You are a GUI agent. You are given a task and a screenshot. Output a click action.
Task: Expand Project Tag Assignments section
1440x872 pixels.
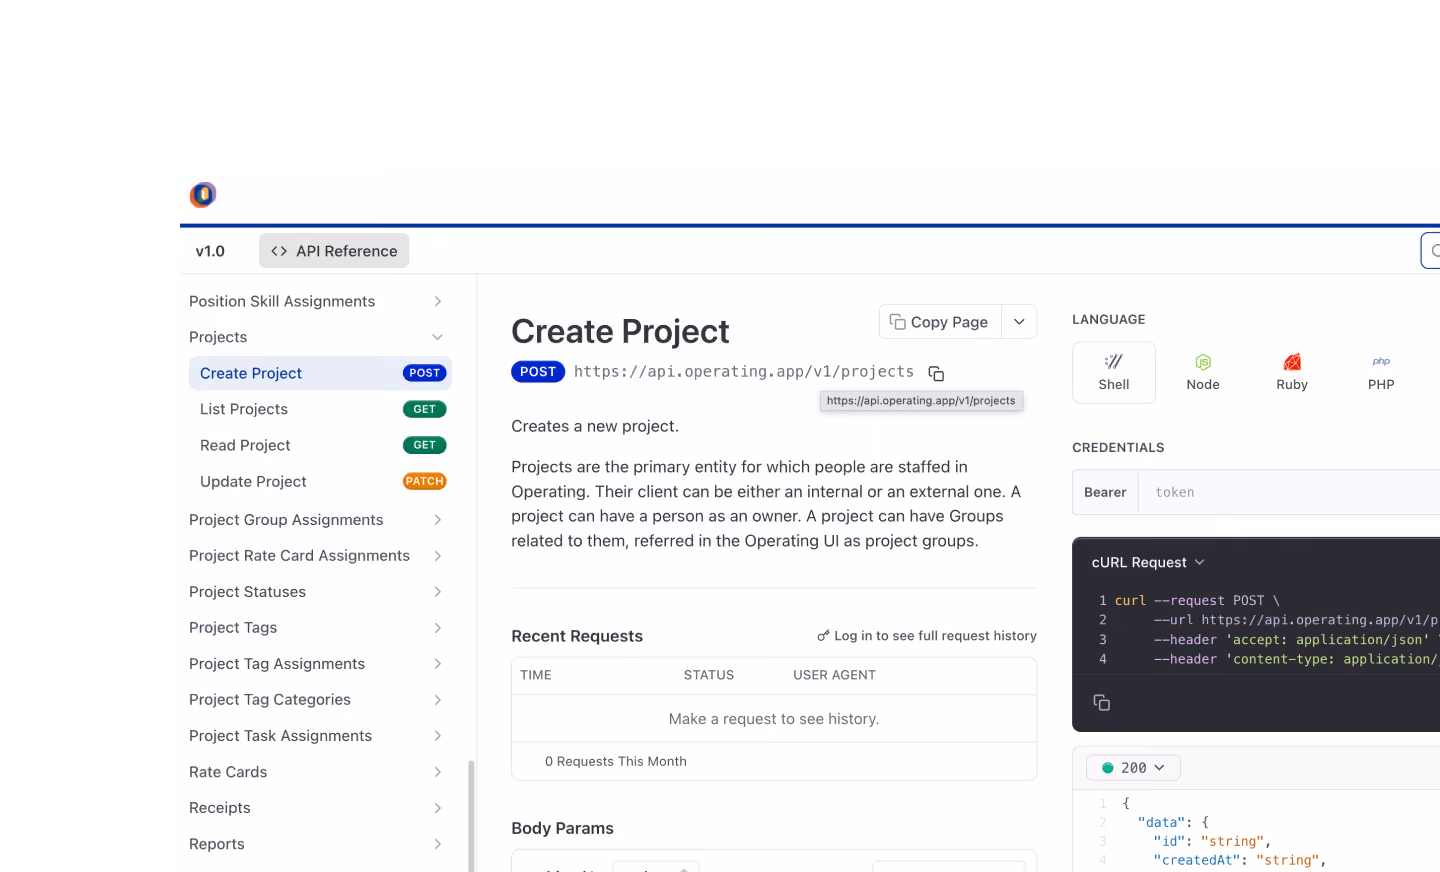pyautogui.click(x=437, y=664)
